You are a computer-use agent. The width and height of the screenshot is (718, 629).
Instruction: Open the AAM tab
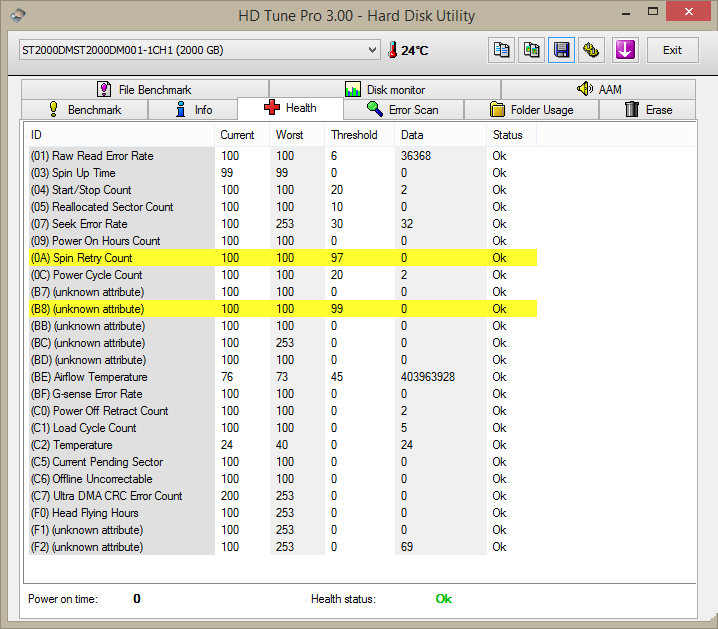click(x=598, y=89)
